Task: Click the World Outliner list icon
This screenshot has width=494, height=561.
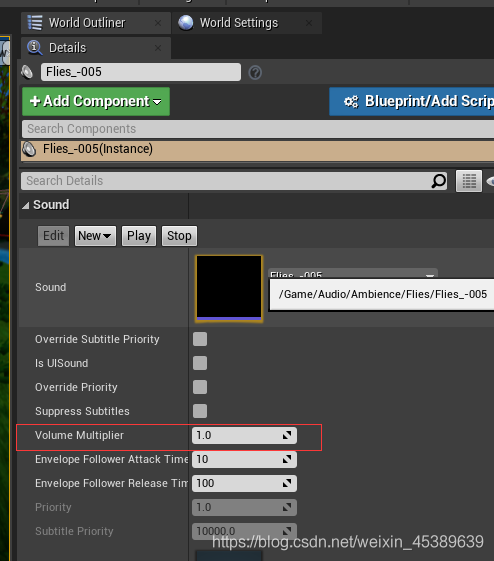Action: pos(35,23)
